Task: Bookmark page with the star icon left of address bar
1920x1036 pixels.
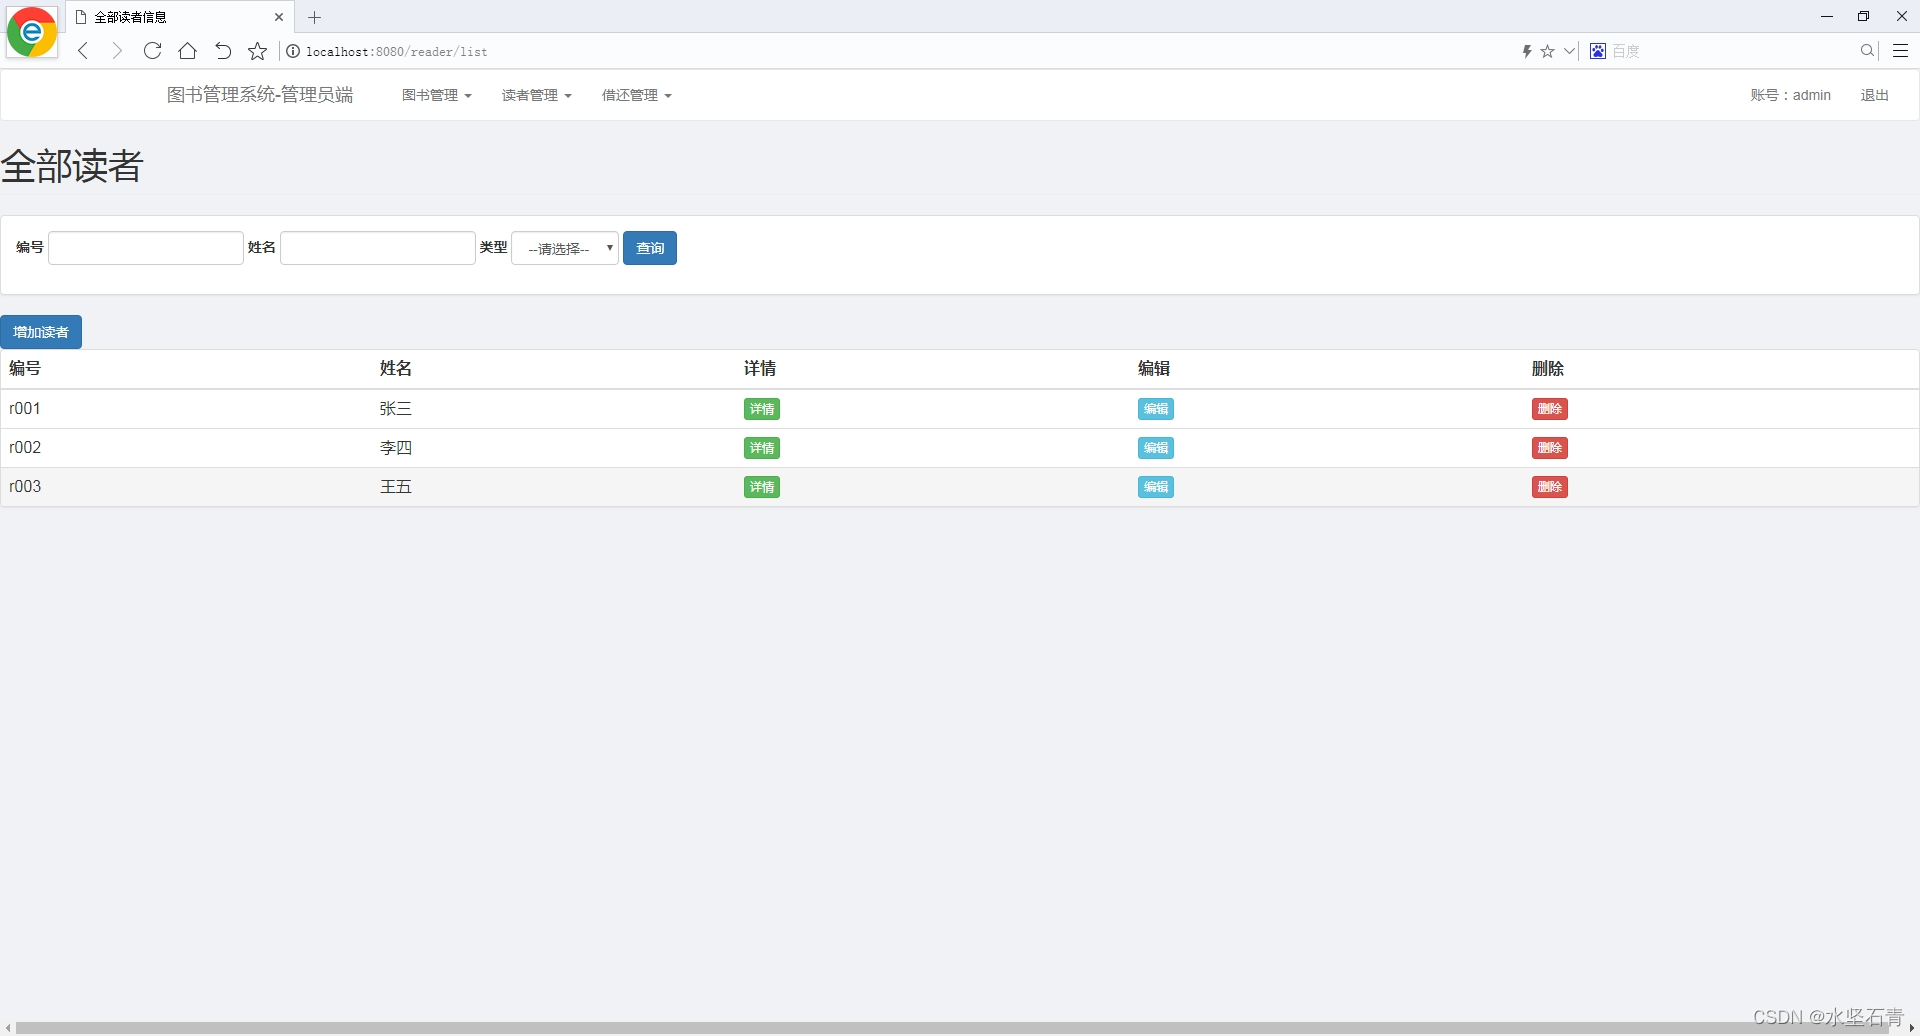Action: 258,51
